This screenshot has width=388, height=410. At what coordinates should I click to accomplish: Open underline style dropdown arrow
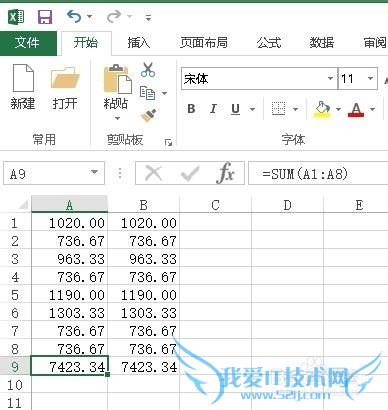coord(252,109)
